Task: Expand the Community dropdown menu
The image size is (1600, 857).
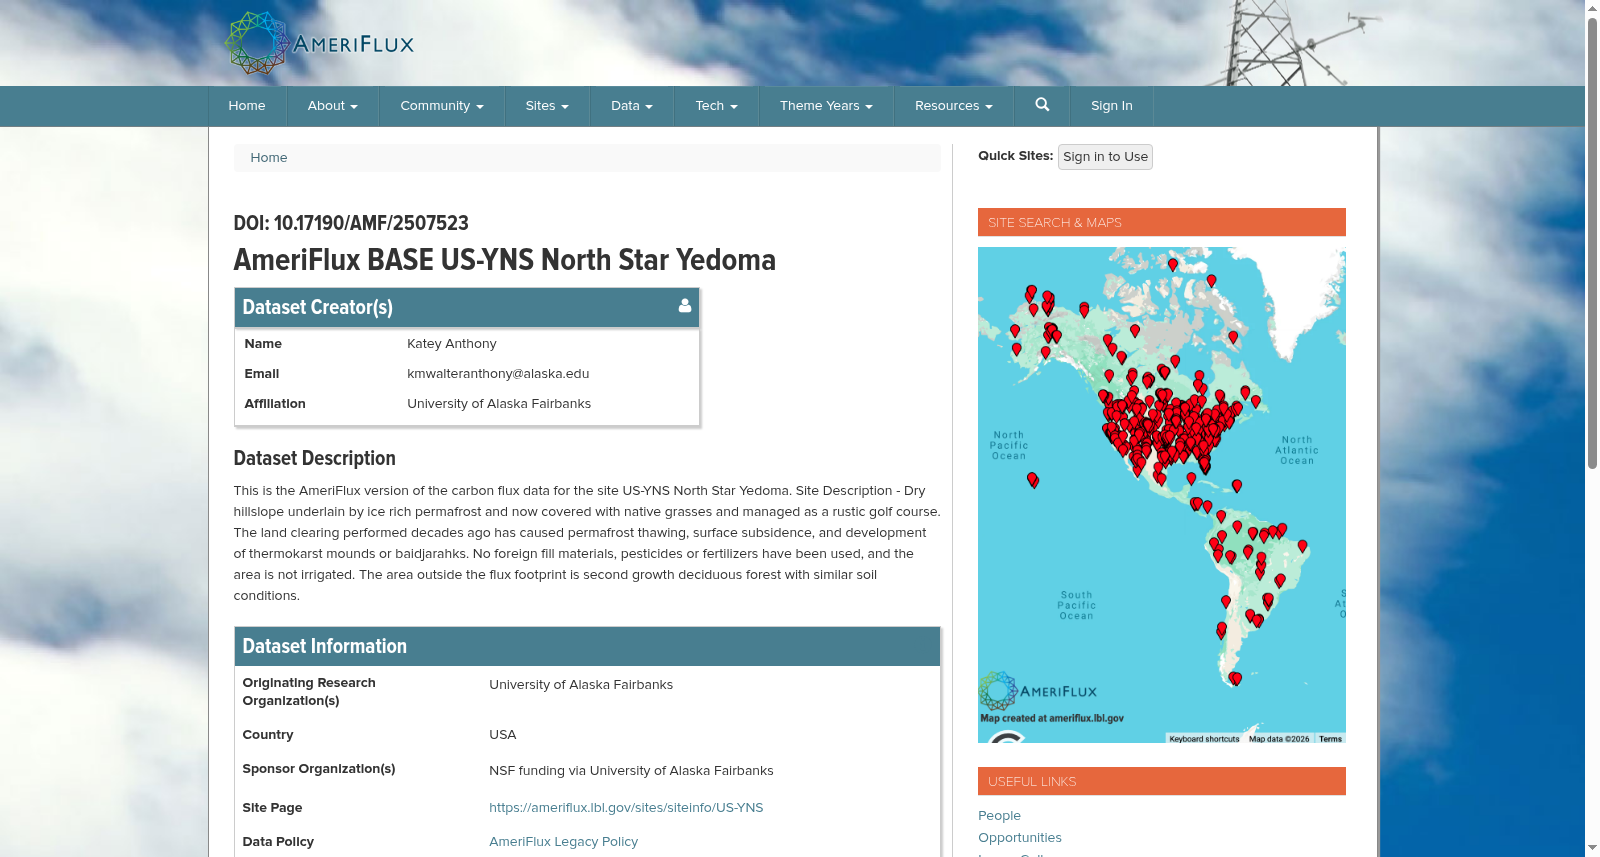Action: [x=442, y=106]
